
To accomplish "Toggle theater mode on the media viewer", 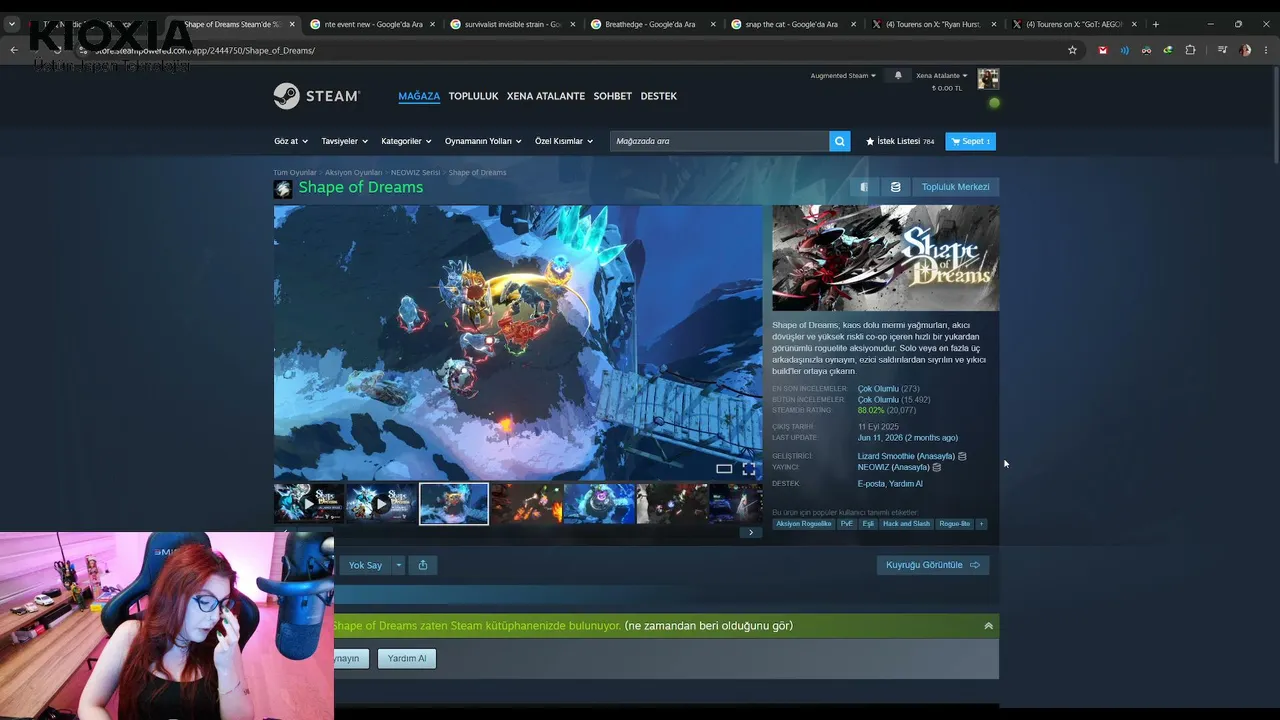I will pos(724,468).
